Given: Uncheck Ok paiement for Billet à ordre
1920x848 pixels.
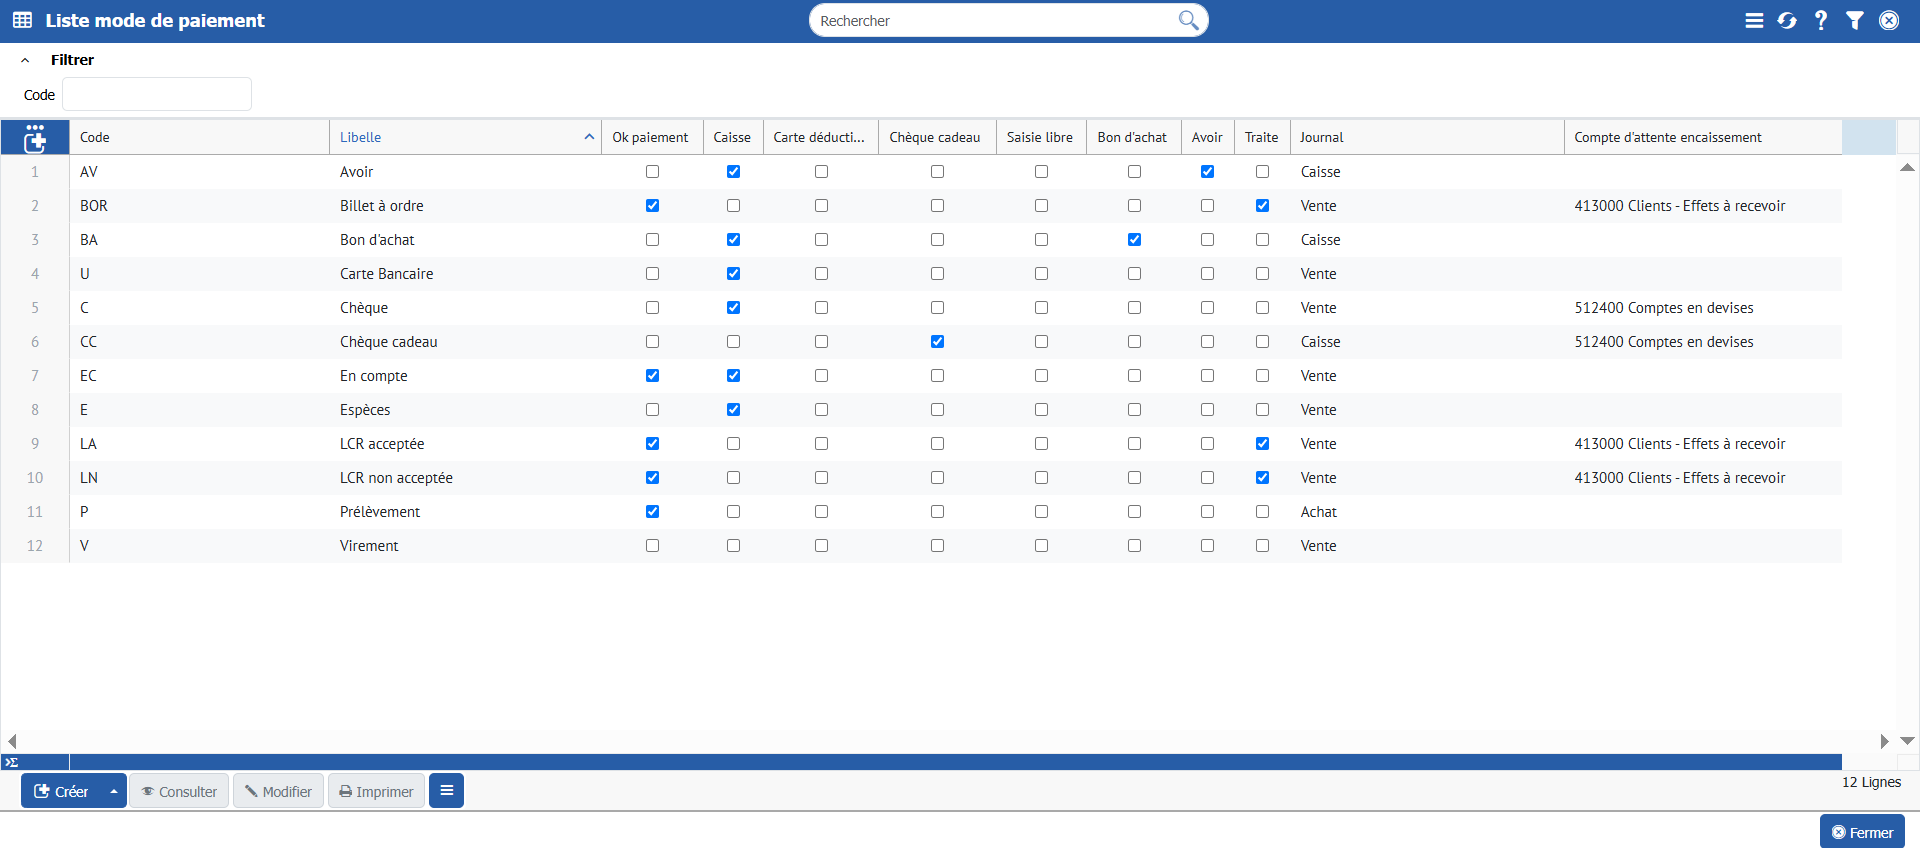Looking at the screenshot, I should [x=652, y=206].
